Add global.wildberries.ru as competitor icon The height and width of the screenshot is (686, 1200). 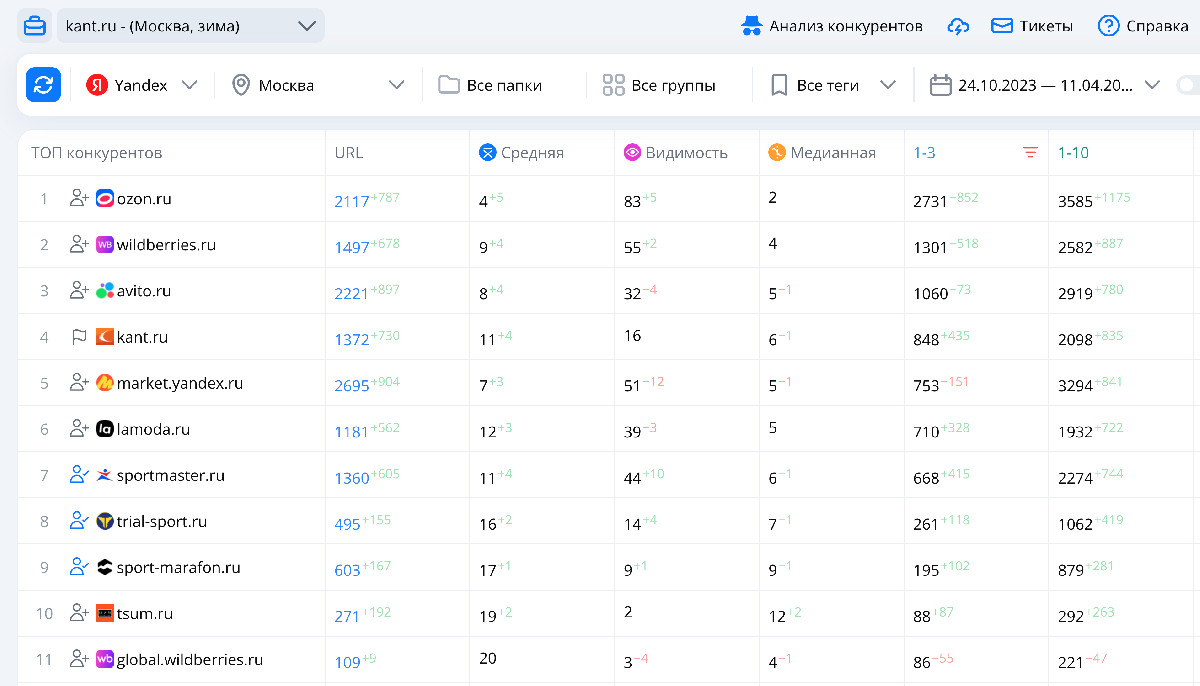tap(79, 659)
